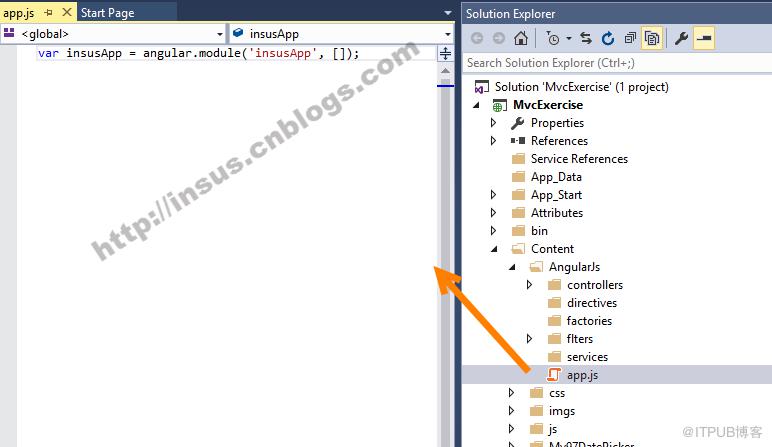772x447 pixels.
Task: Click the Refresh icon in Solution Explorer
Action: [x=608, y=38]
